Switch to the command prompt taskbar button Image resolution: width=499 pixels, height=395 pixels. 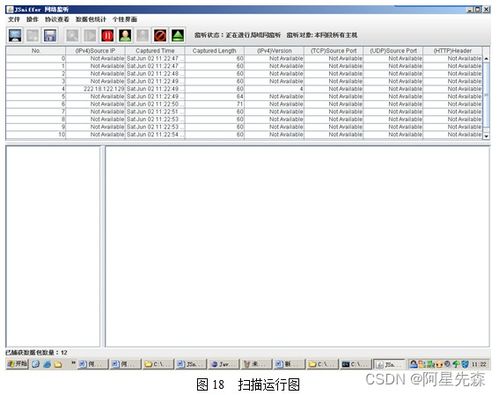[355, 364]
